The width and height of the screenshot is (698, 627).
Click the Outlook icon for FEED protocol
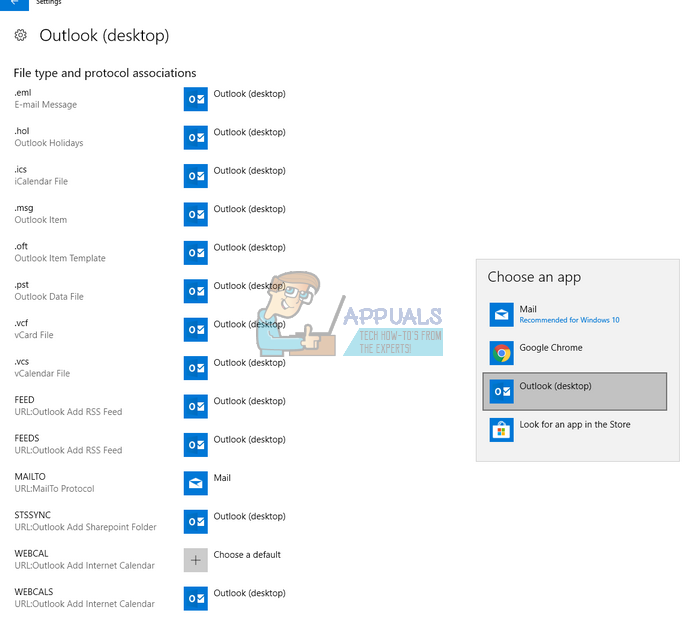195,406
